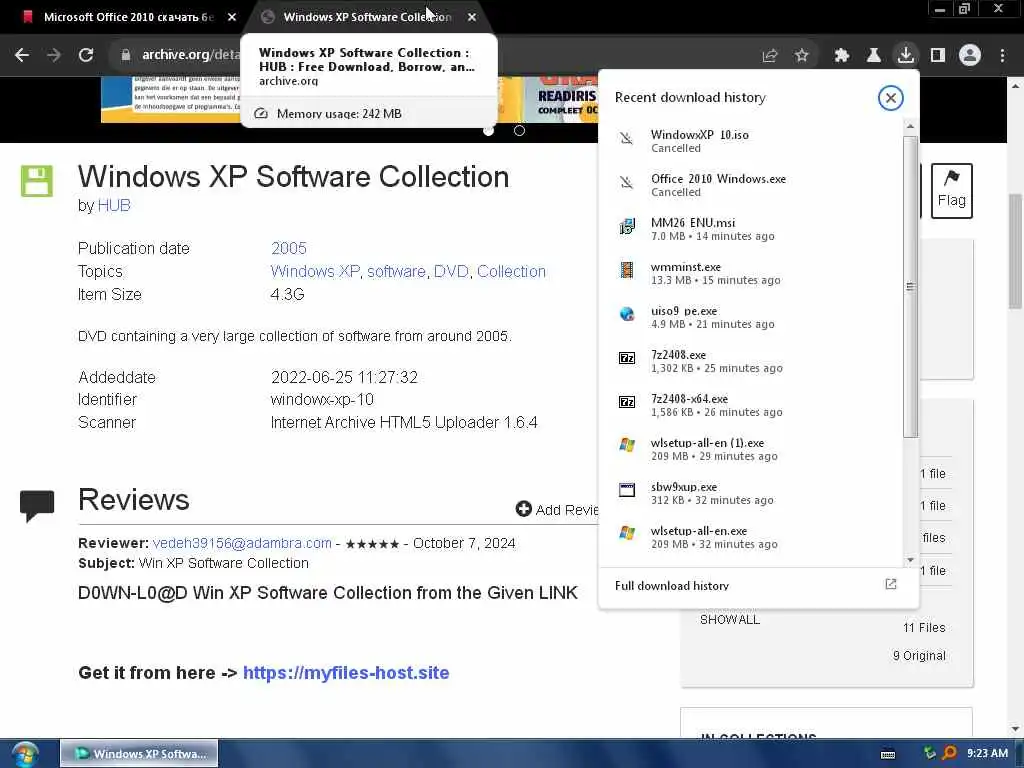Click Add Review
Viewport: 1024px width, 768px height.
pyautogui.click(x=556, y=509)
